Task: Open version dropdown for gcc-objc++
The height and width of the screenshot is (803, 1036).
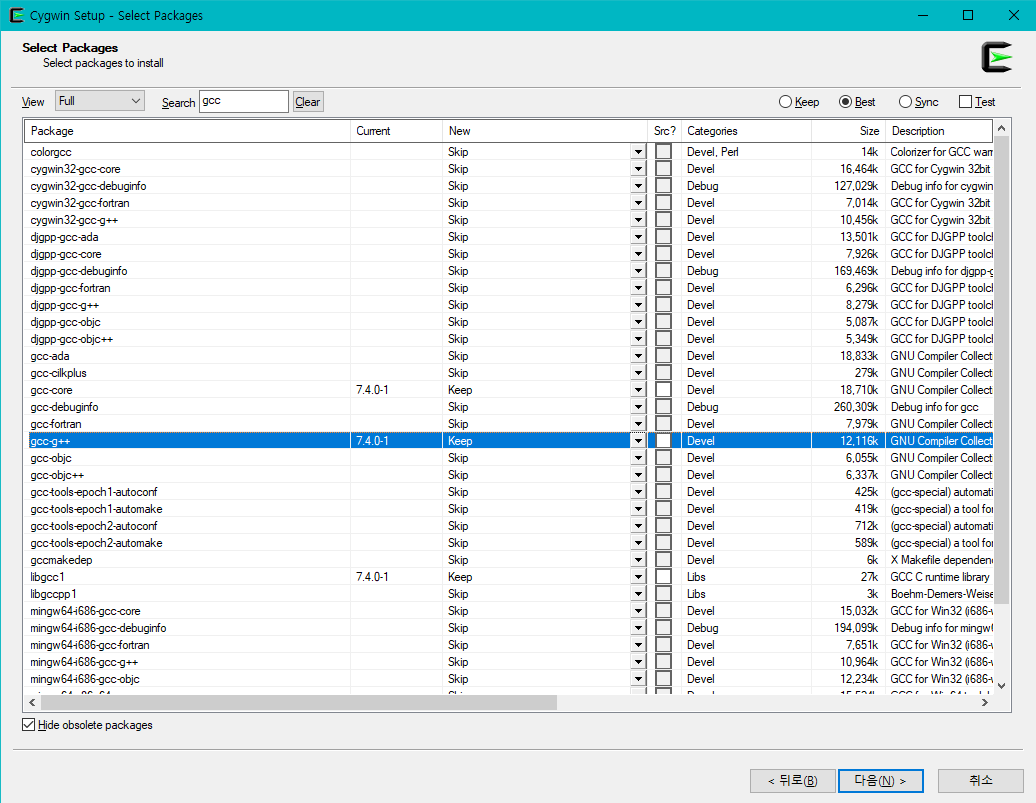Action: point(638,475)
